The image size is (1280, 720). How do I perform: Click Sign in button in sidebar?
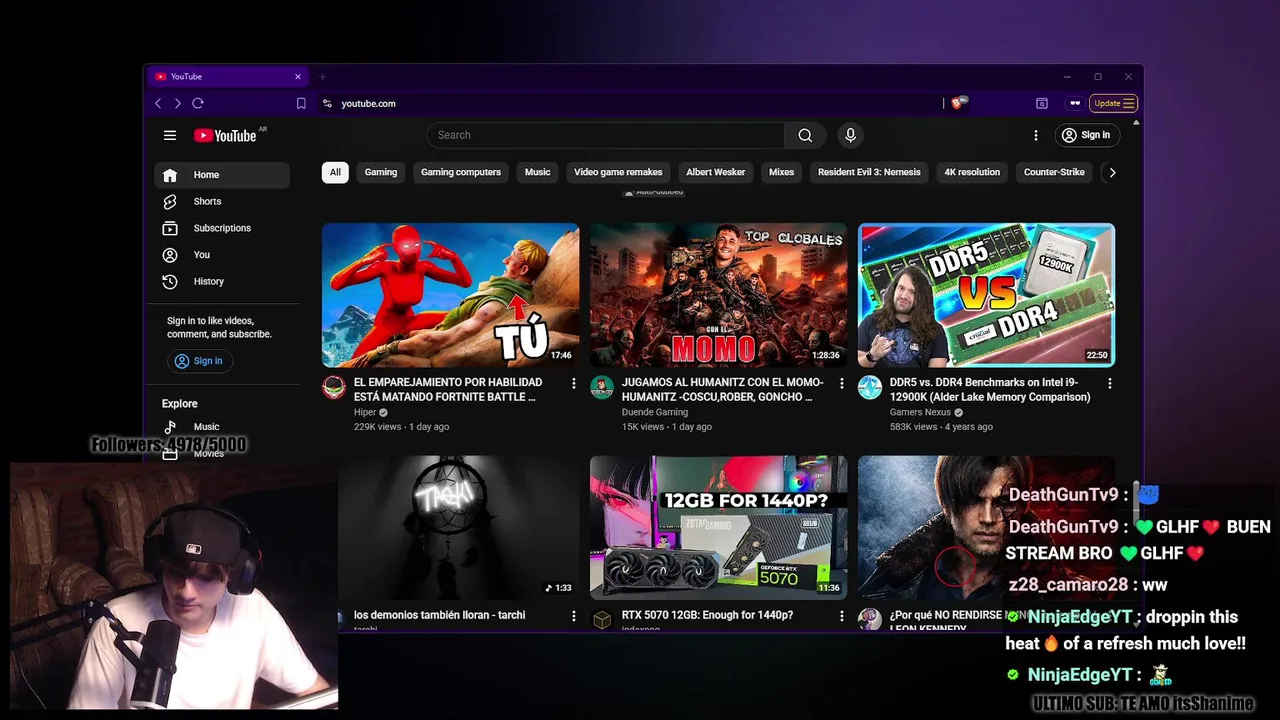tap(199, 361)
